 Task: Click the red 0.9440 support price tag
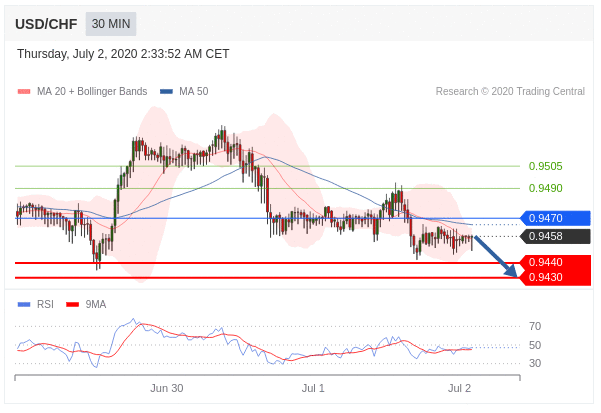555,262
